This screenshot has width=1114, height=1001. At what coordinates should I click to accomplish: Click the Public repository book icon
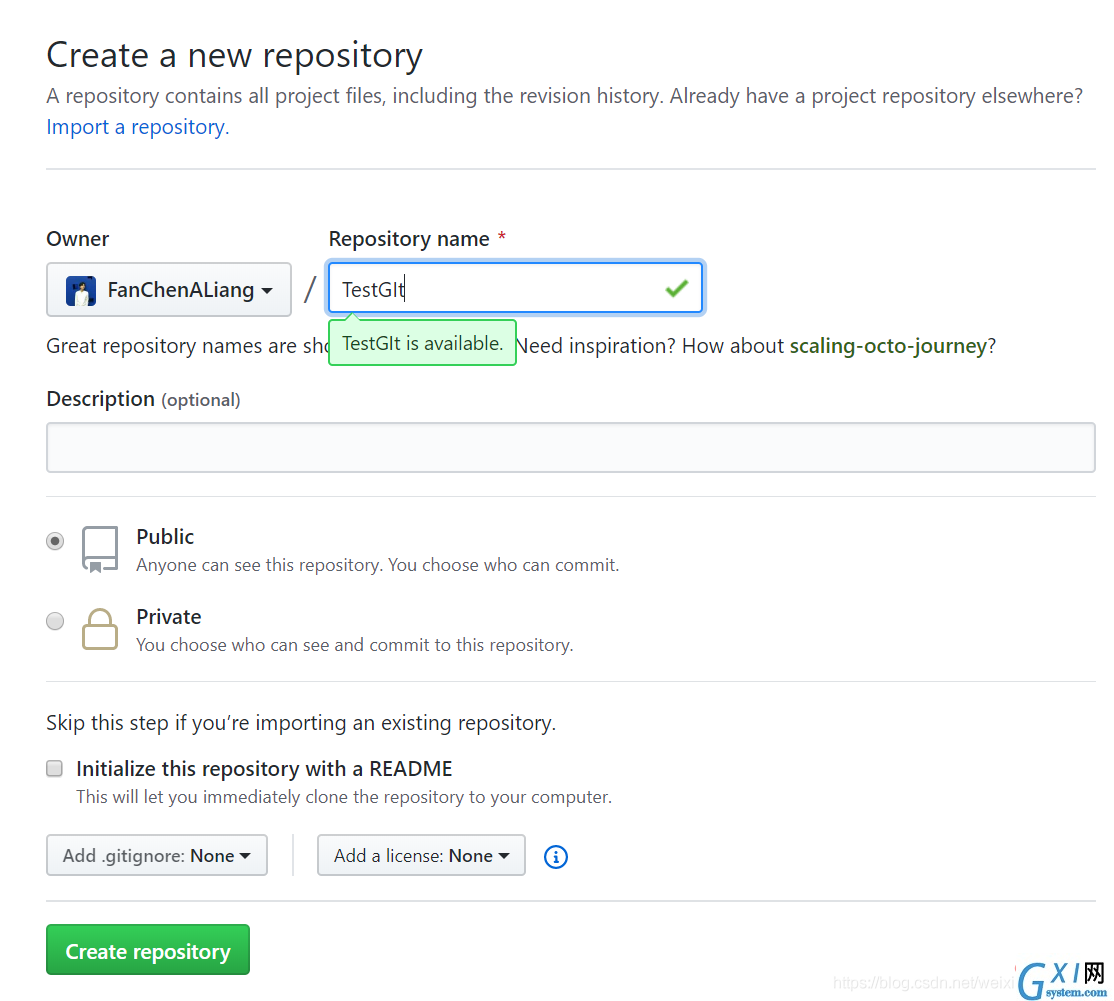100,549
